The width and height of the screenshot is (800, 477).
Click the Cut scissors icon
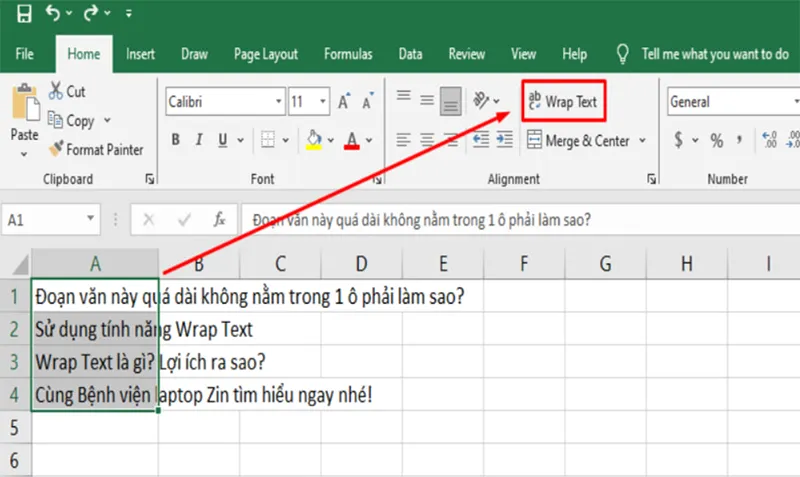[54, 92]
